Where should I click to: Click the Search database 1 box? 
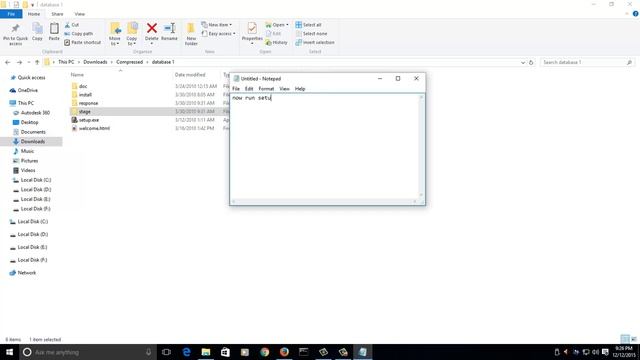click(x=587, y=62)
